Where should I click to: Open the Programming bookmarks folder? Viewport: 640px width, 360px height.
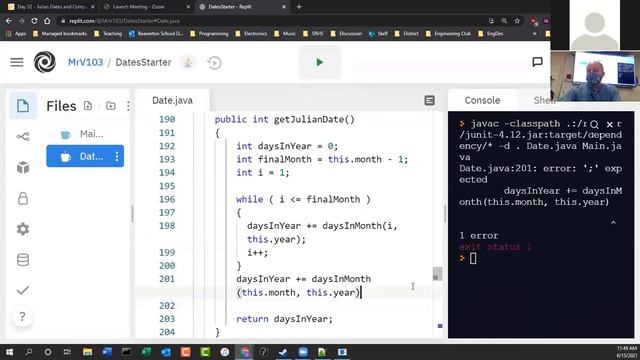[x=209, y=34]
